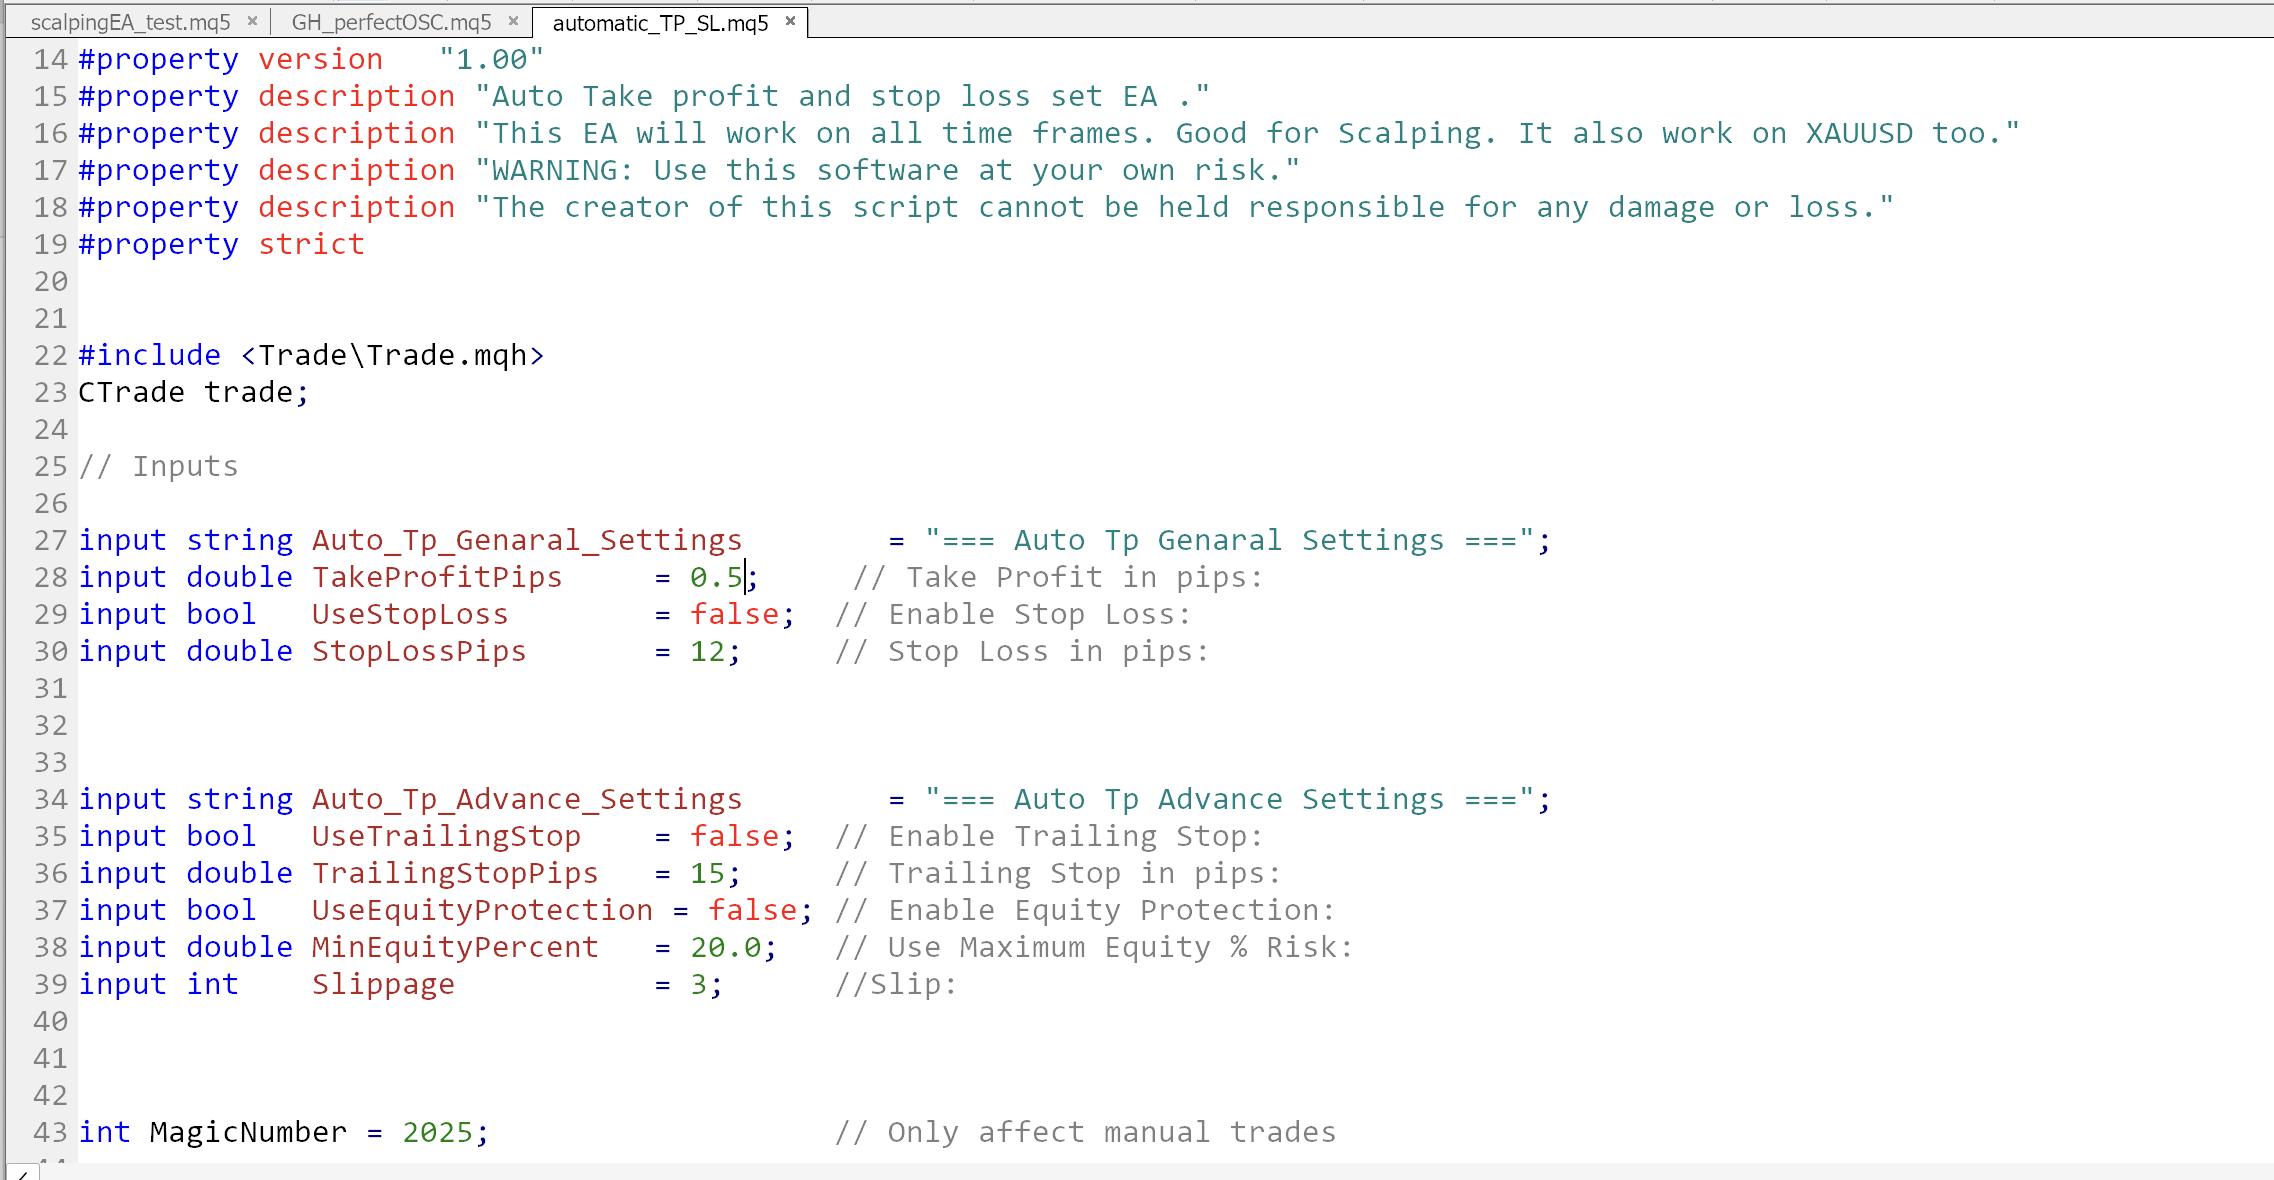The width and height of the screenshot is (2274, 1180).
Task: Click the CTrade trade declaration
Action: pos(190,392)
